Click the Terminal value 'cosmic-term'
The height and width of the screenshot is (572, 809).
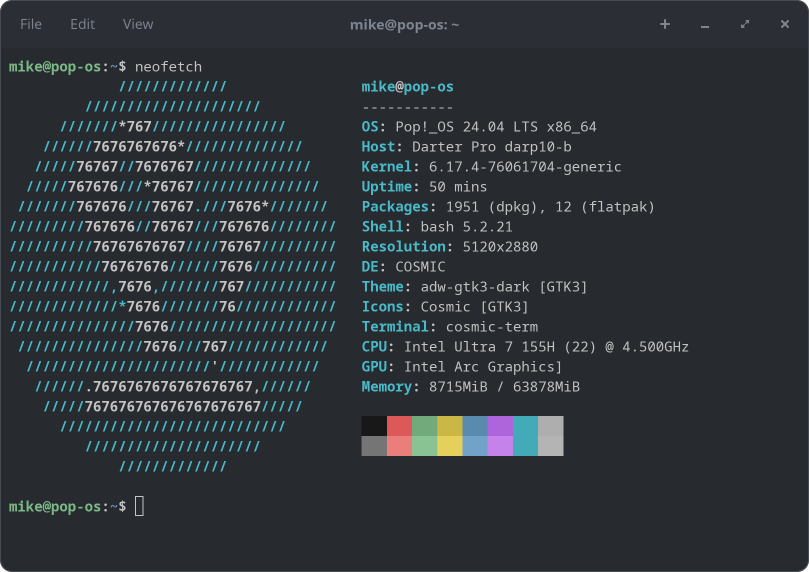tap(492, 327)
